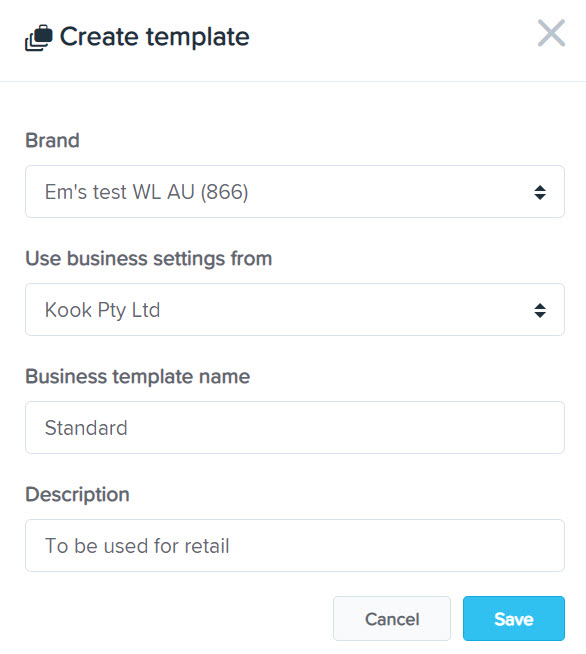Click the To be used for retail text
Image resolution: width=586 pixels, height=654 pixels.
(137, 546)
